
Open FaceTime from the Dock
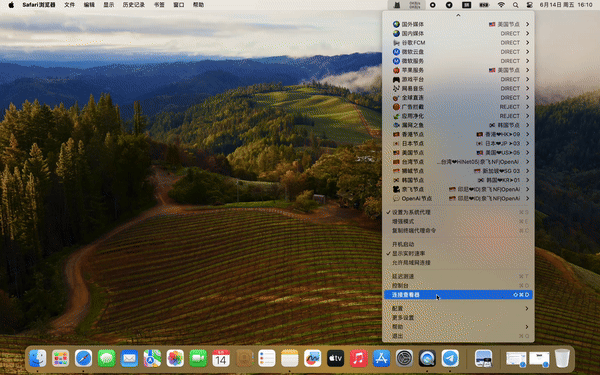tap(198, 359)
